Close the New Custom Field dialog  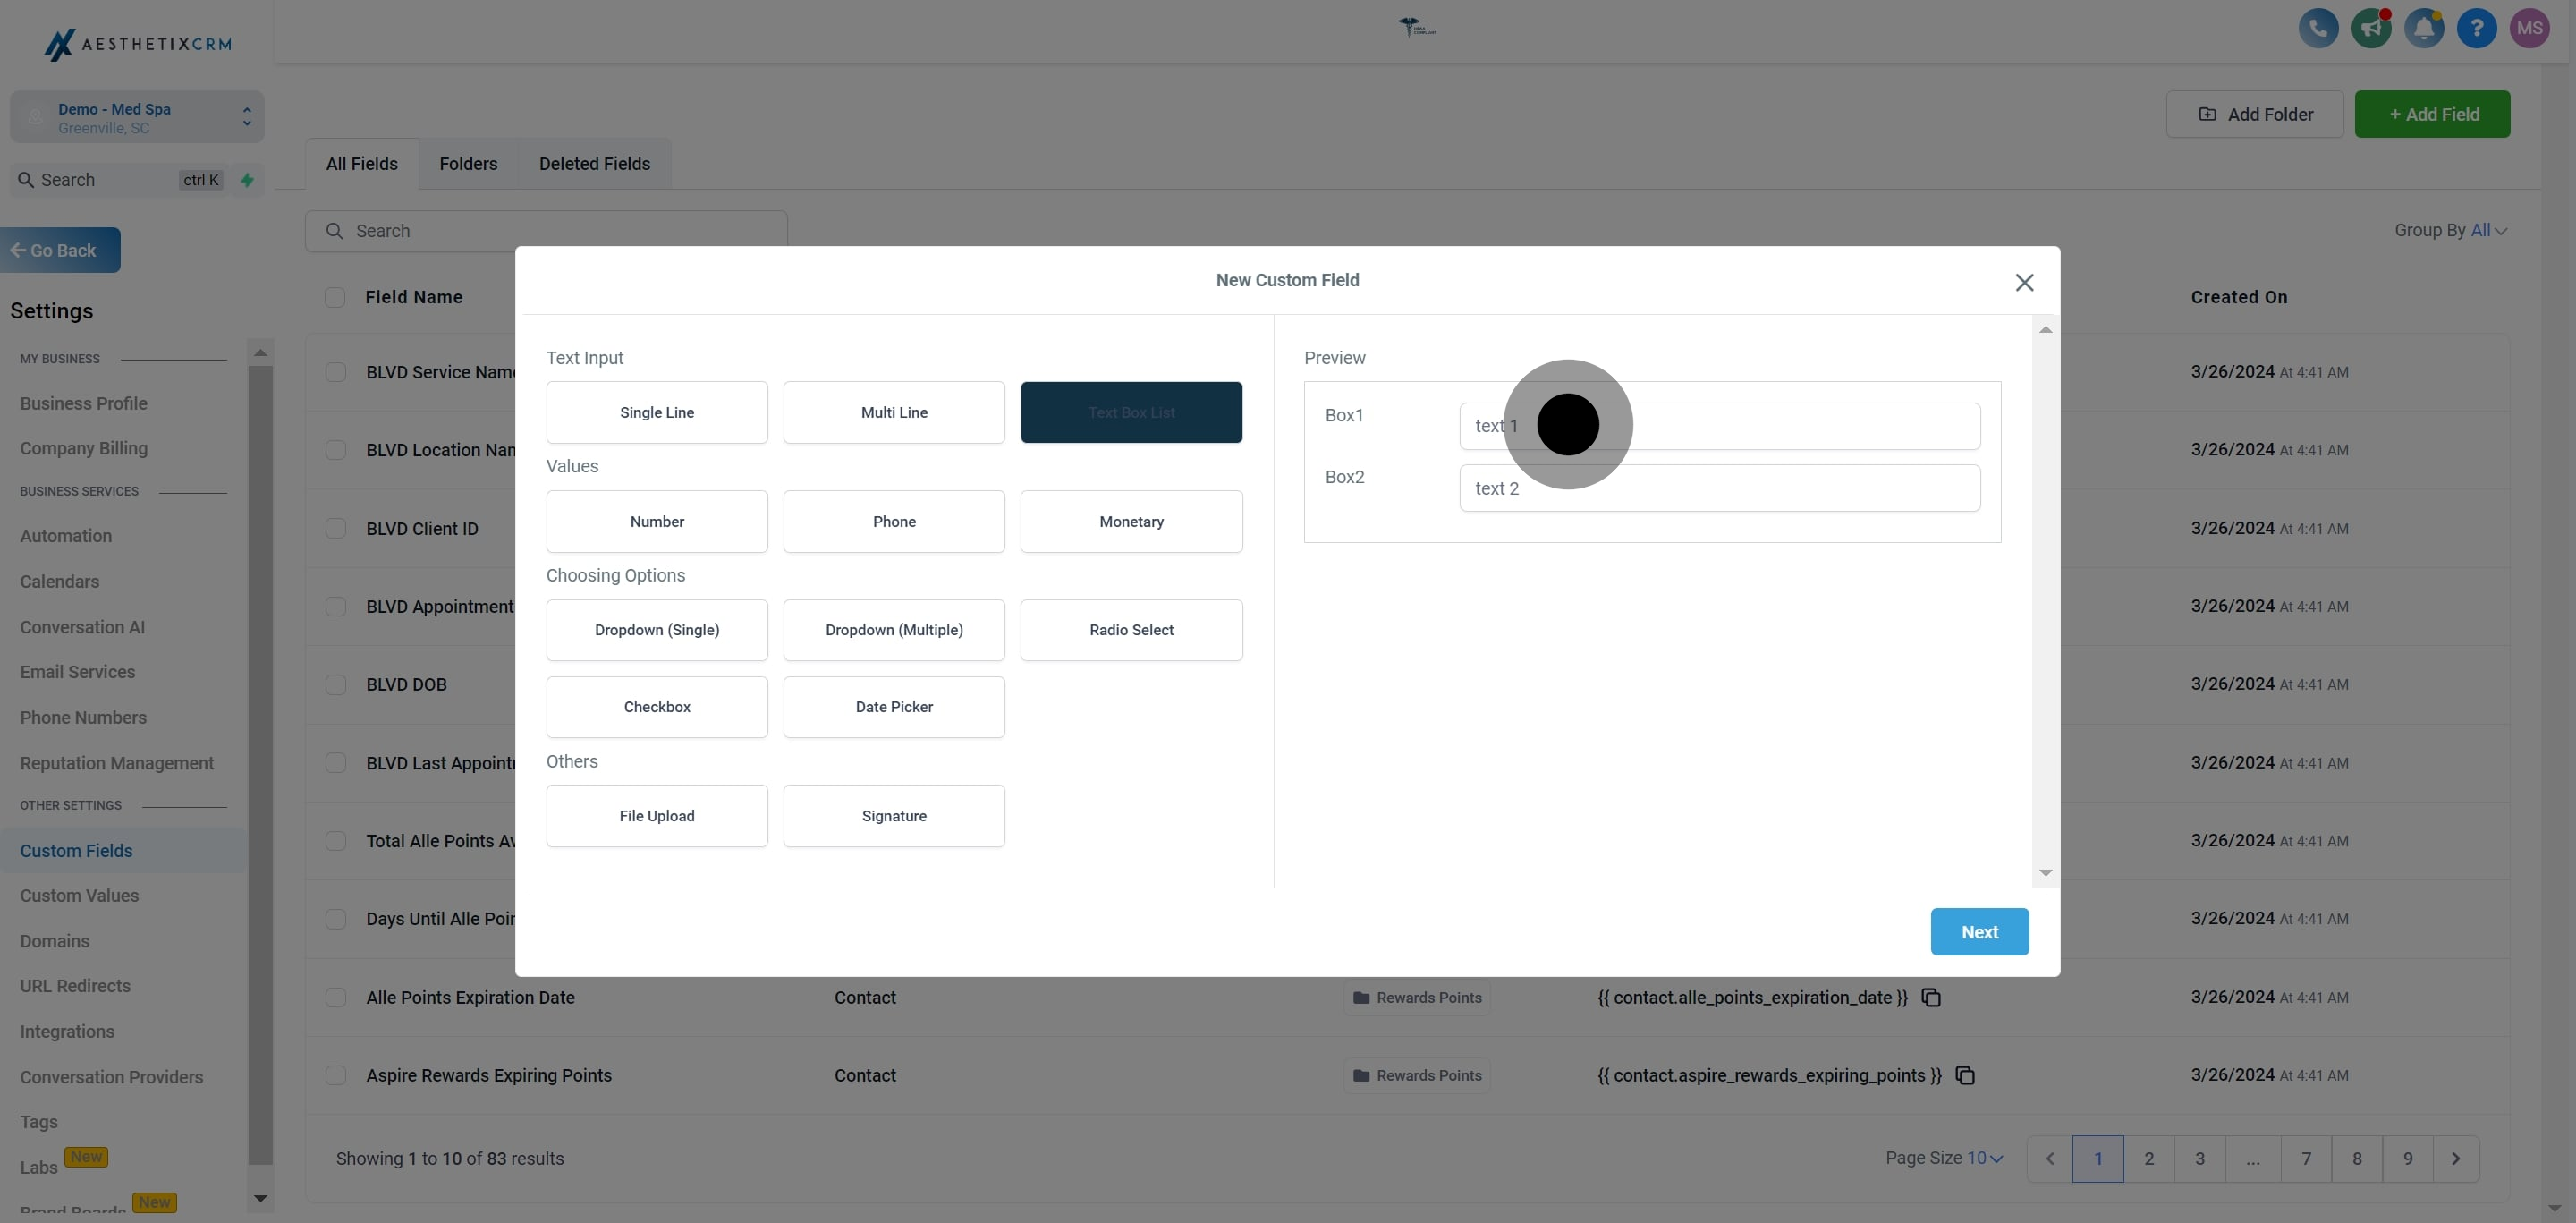tap(2024, 283)
